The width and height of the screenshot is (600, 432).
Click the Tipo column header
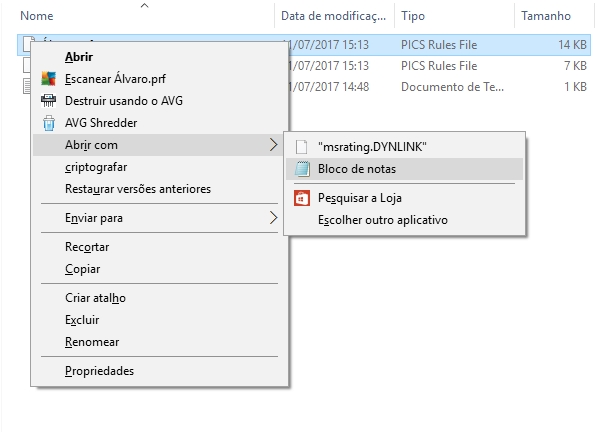tap(412, 16)
